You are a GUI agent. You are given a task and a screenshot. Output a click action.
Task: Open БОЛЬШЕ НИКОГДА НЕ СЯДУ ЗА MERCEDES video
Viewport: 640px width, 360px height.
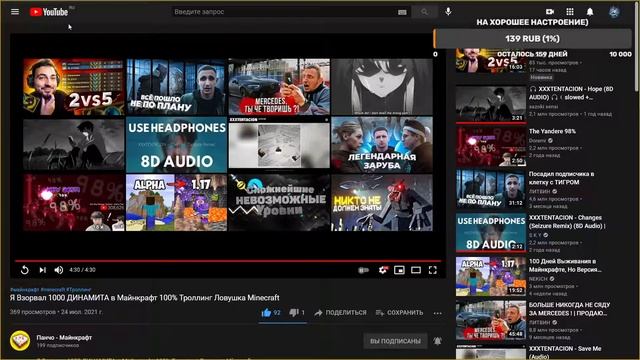[x=569, y=309]
